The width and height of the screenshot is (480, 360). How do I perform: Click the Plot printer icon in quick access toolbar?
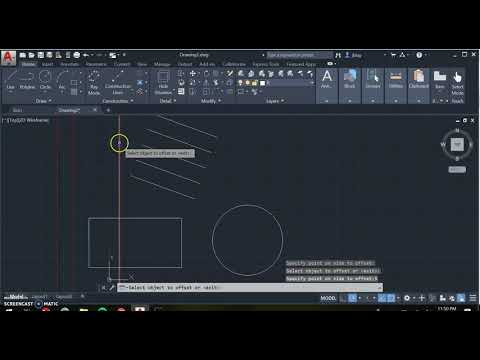(x=76, y=55)
